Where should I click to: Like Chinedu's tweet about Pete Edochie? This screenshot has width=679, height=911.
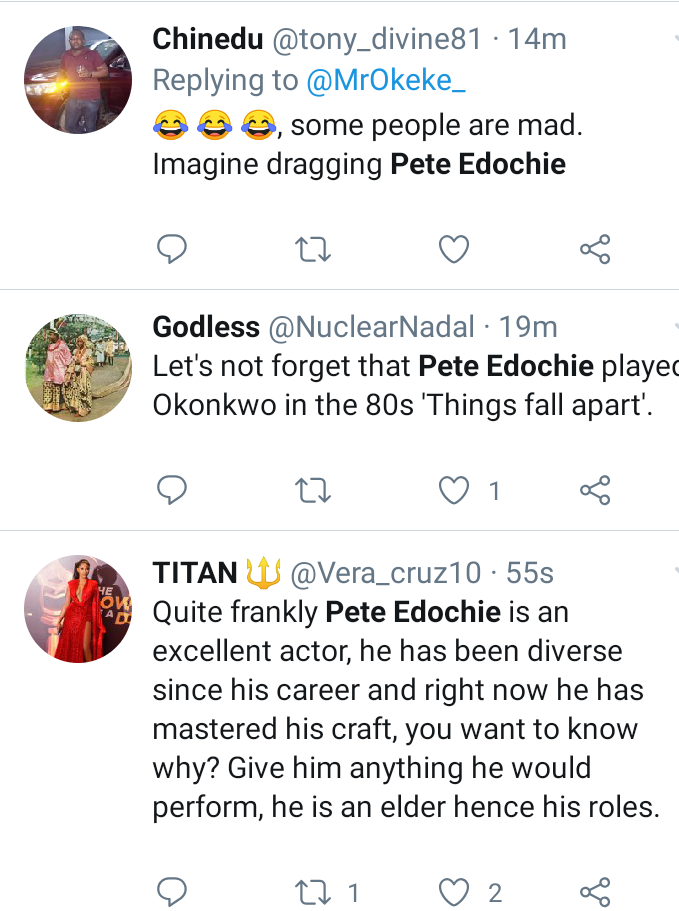tap(454, 249)
